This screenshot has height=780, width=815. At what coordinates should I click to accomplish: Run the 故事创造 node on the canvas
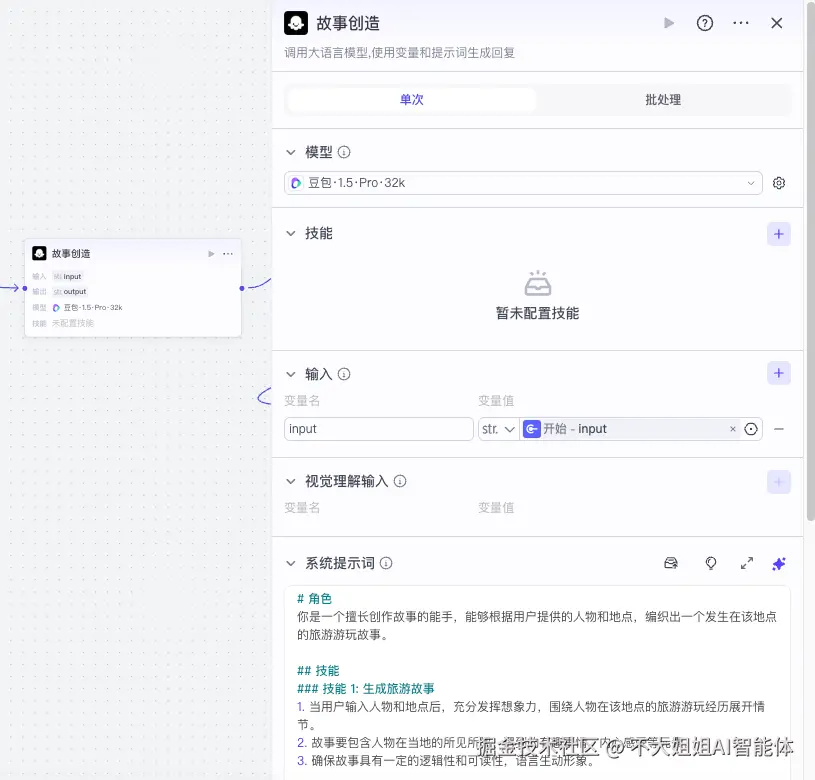(209, 253)
